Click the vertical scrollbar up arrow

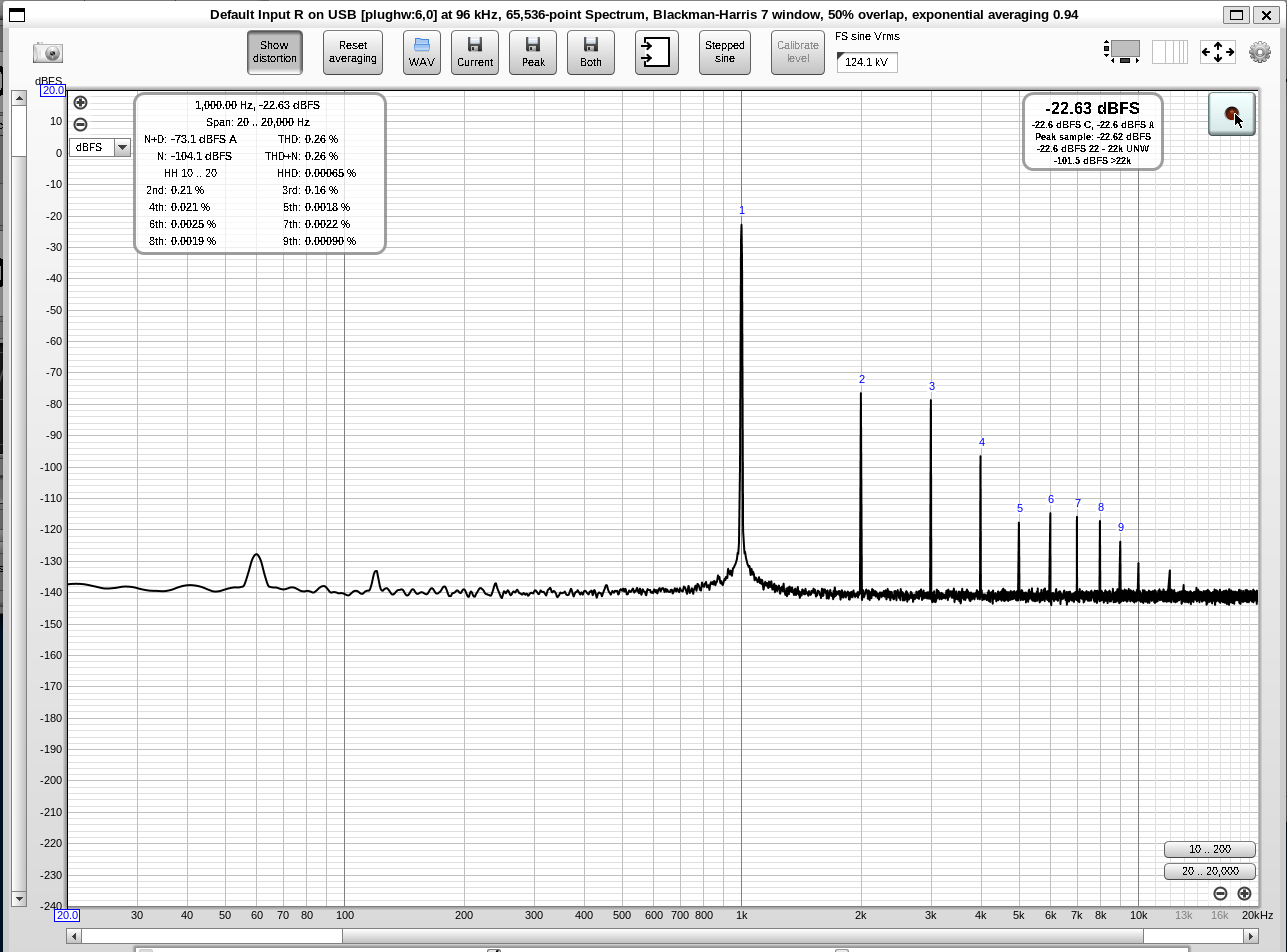point(18,98)
